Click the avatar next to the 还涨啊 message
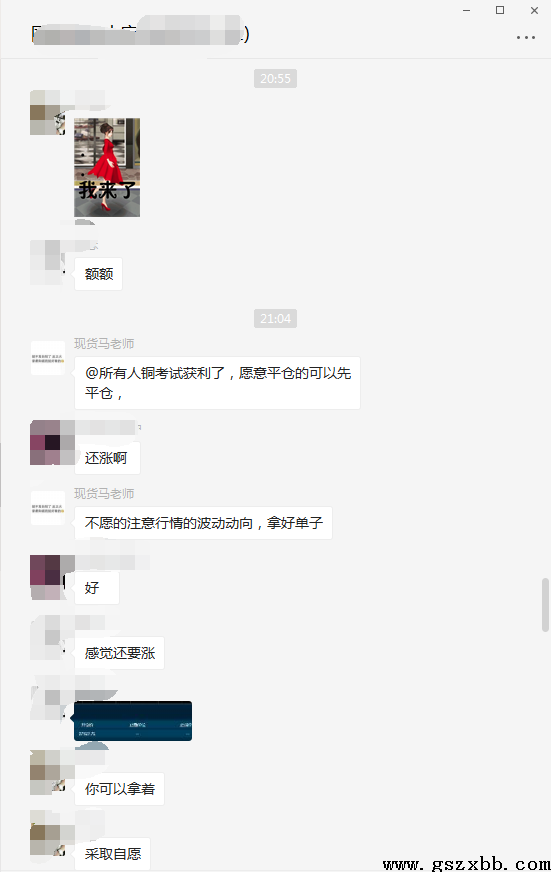The height and width of the screenshot is (872, 551). [x=48, y=443]
